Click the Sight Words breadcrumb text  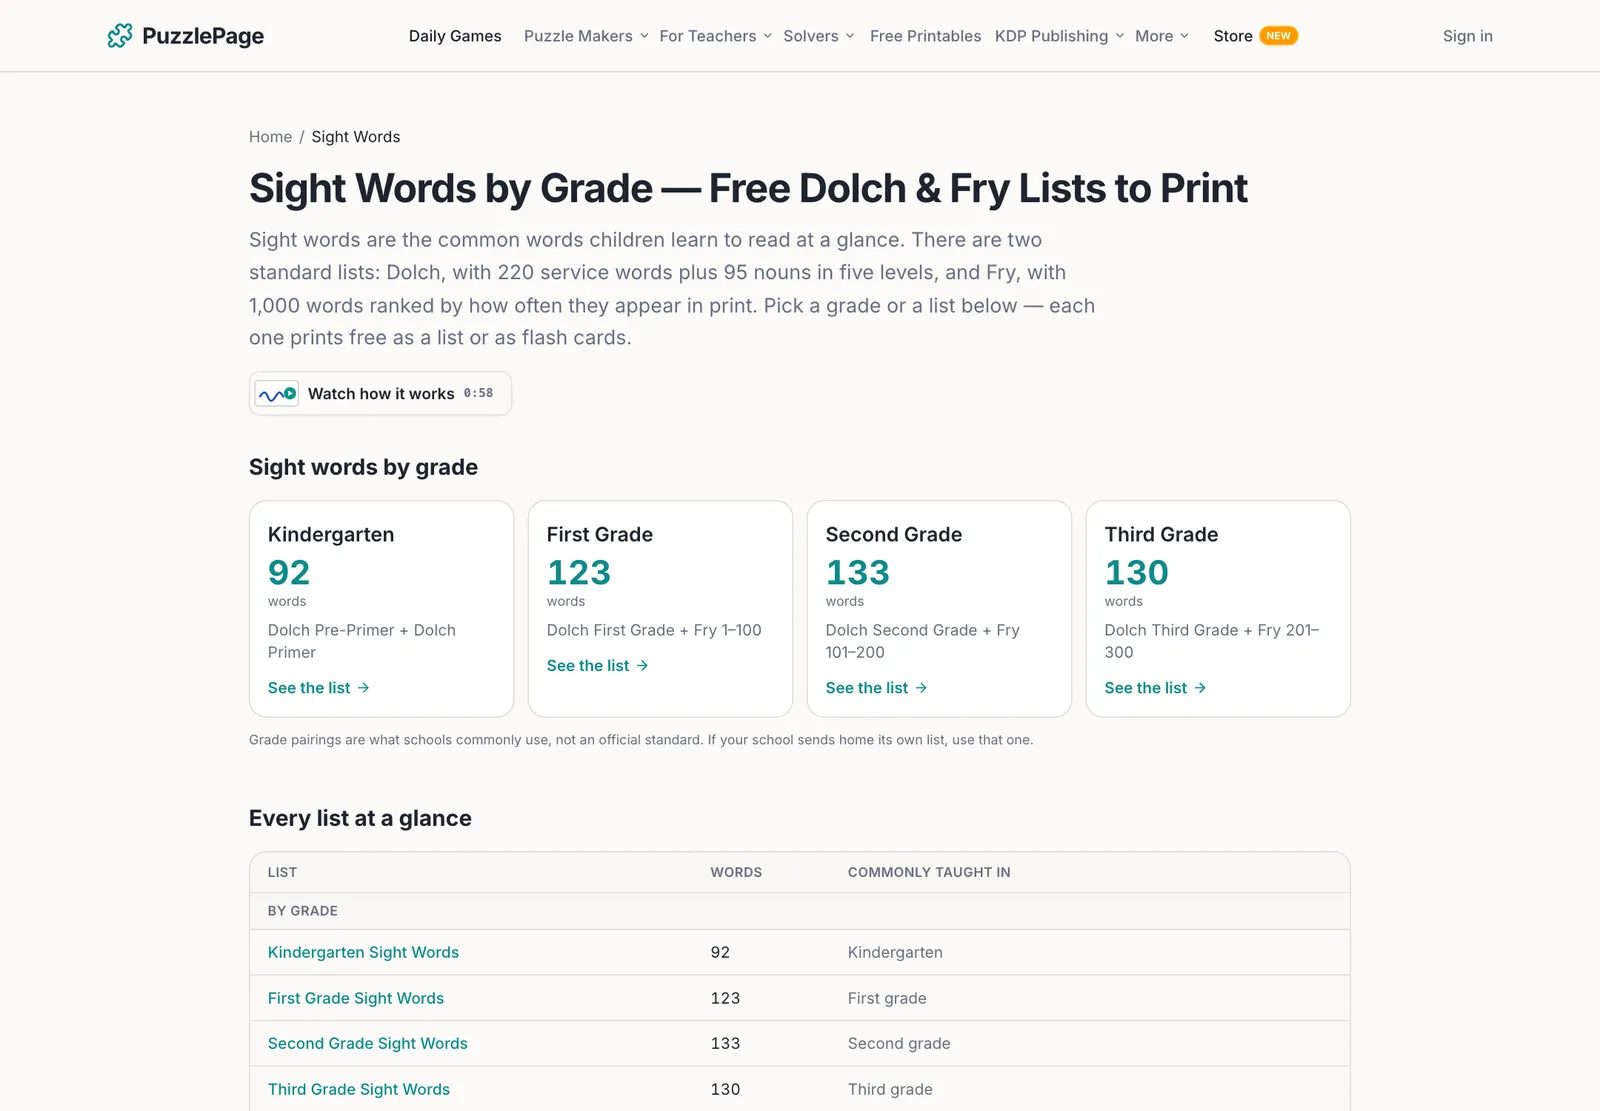356,137
